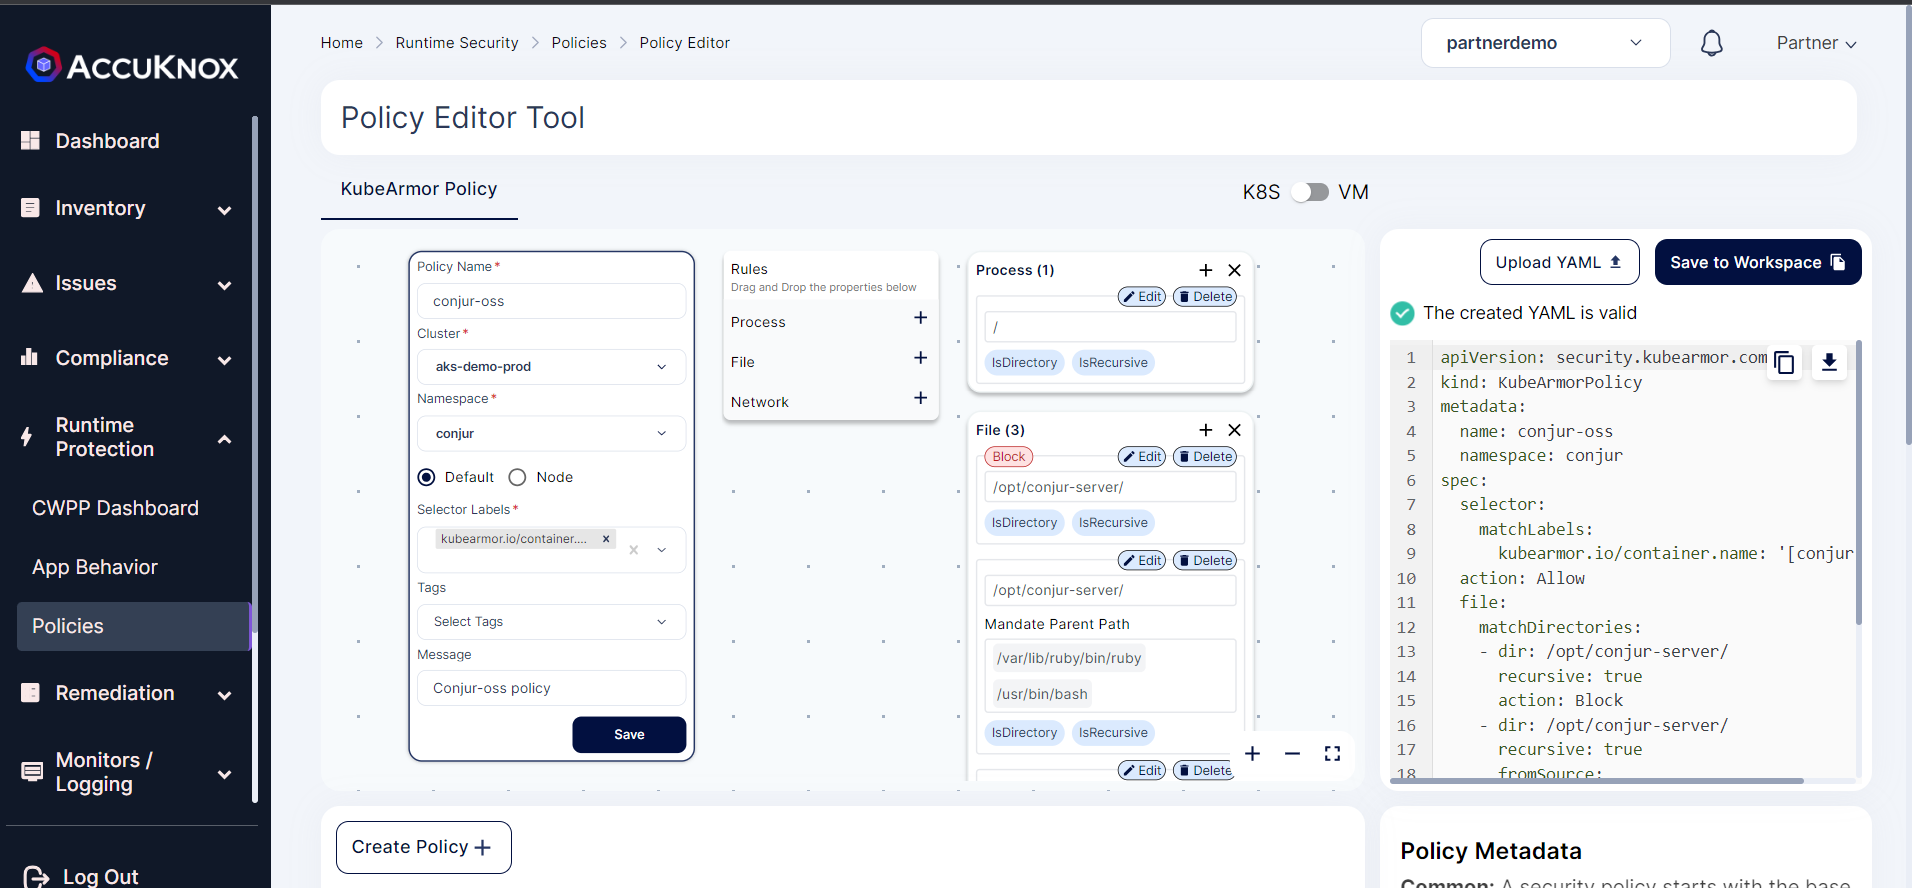
Task: Click the notification bell icon
Action: pos(1711,43)
